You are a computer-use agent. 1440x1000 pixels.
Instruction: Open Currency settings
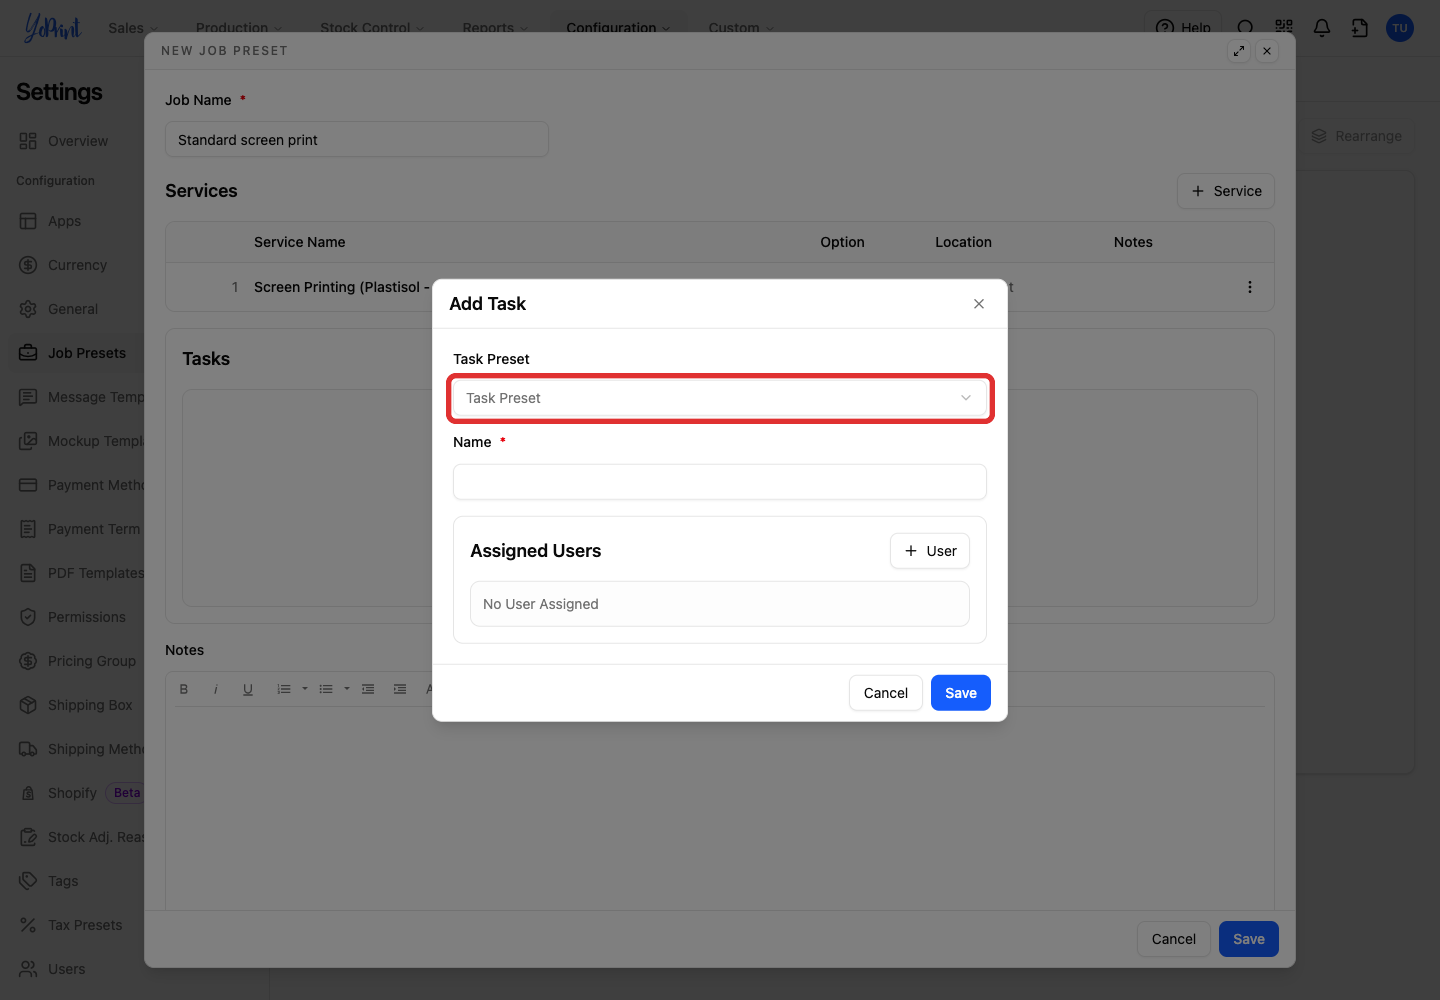pos(78,265)
